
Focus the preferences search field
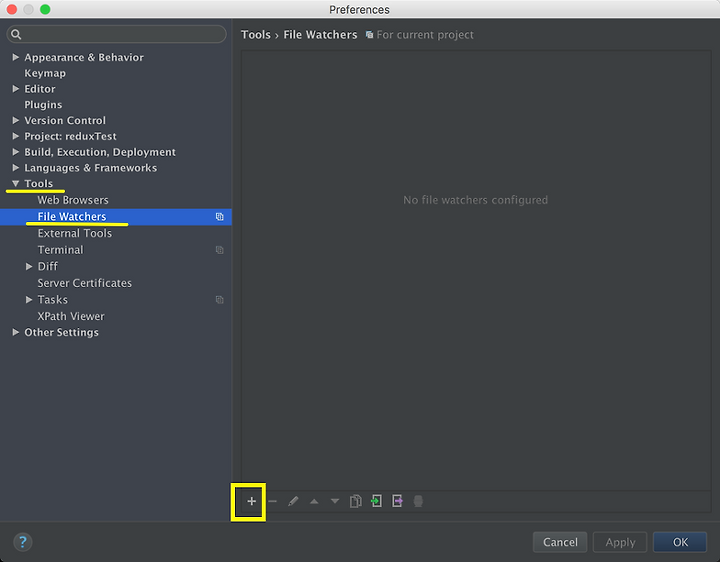tap(117, 34)
